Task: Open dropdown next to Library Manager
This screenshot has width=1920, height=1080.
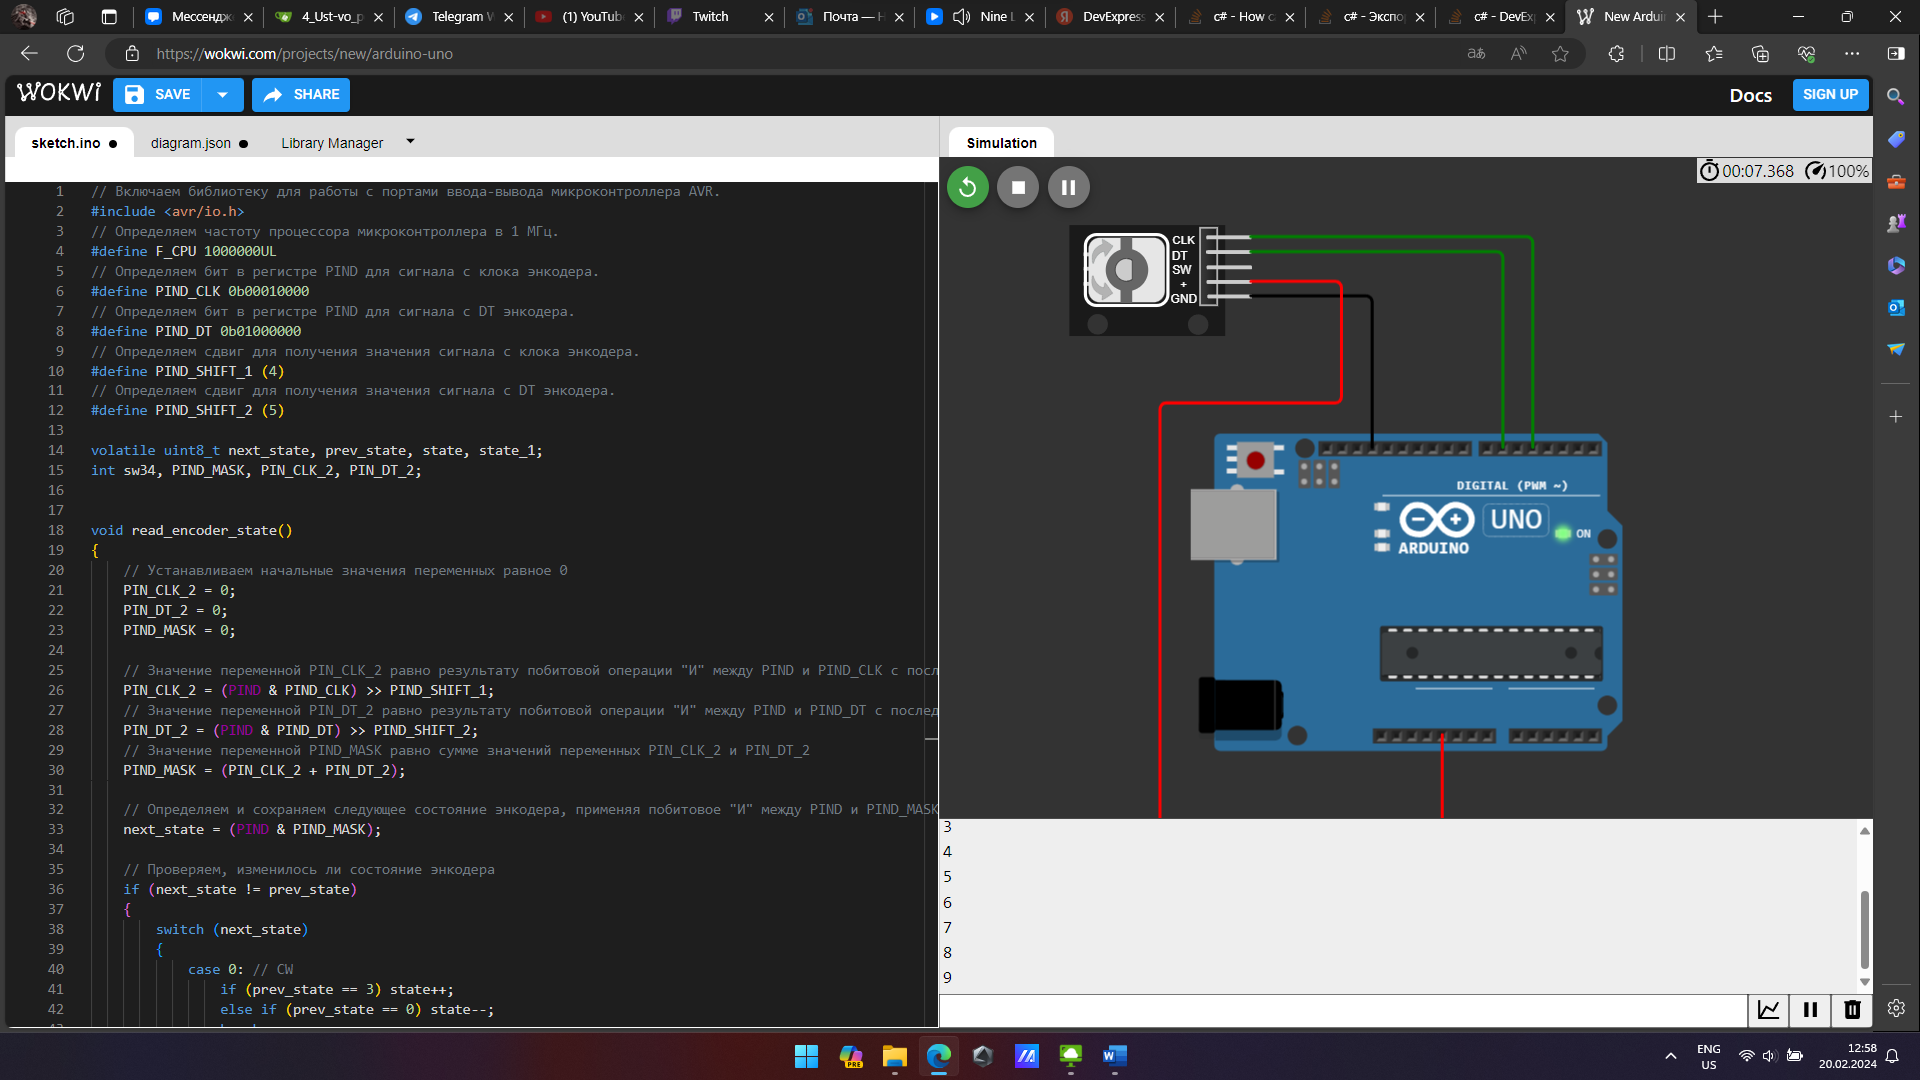Action: 410,142
